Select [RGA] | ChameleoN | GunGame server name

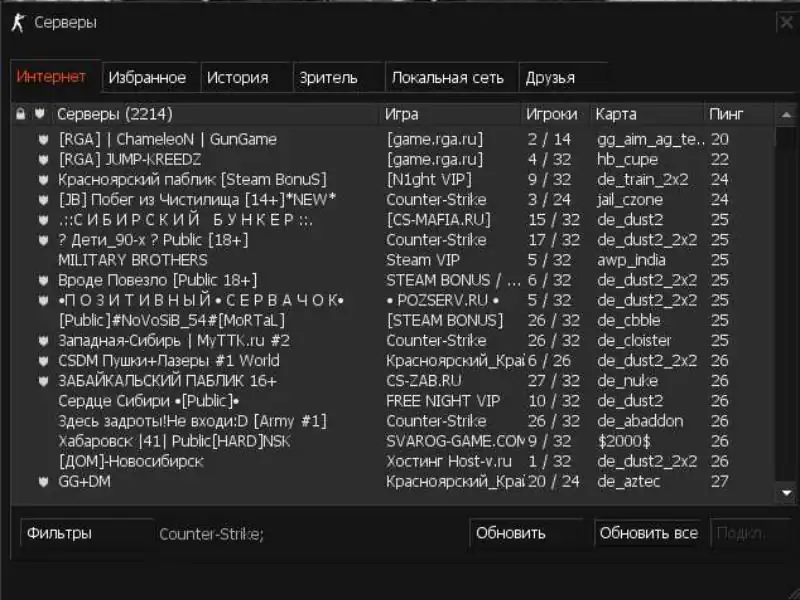168,139
